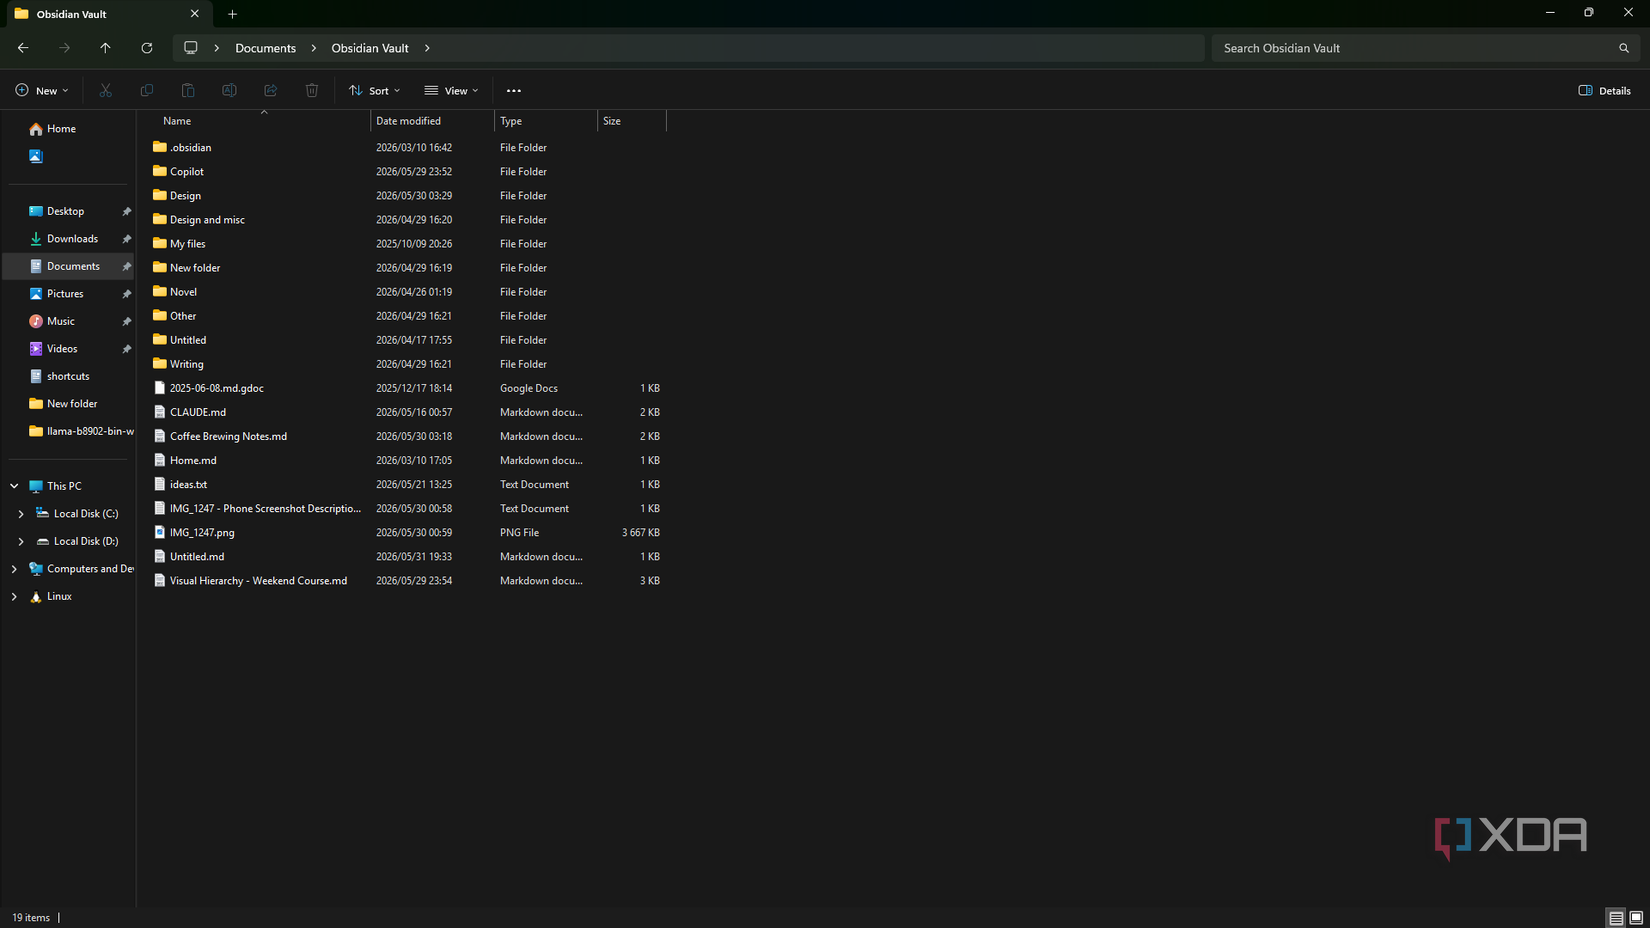
Task: Open Desktop in the sidebar
Action: (x=66, y=211)
